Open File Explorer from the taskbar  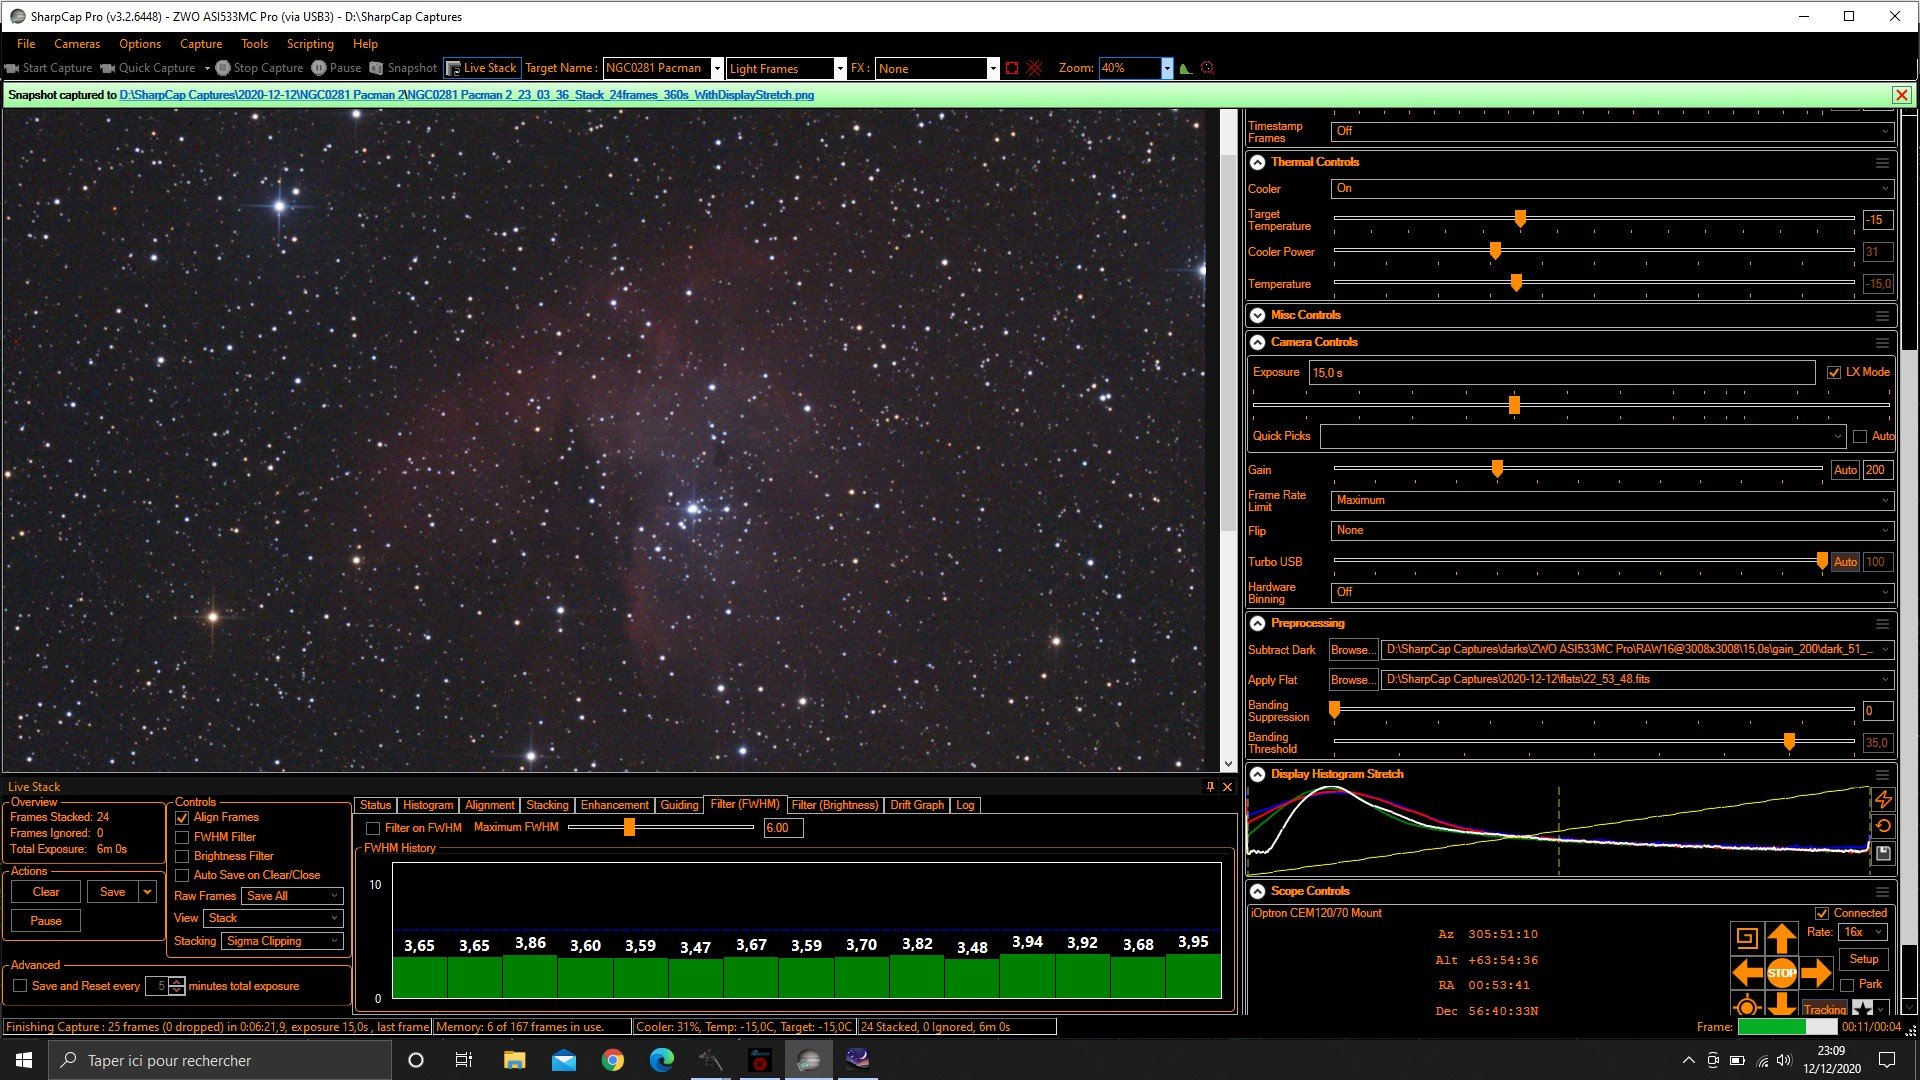(515, 1060)
